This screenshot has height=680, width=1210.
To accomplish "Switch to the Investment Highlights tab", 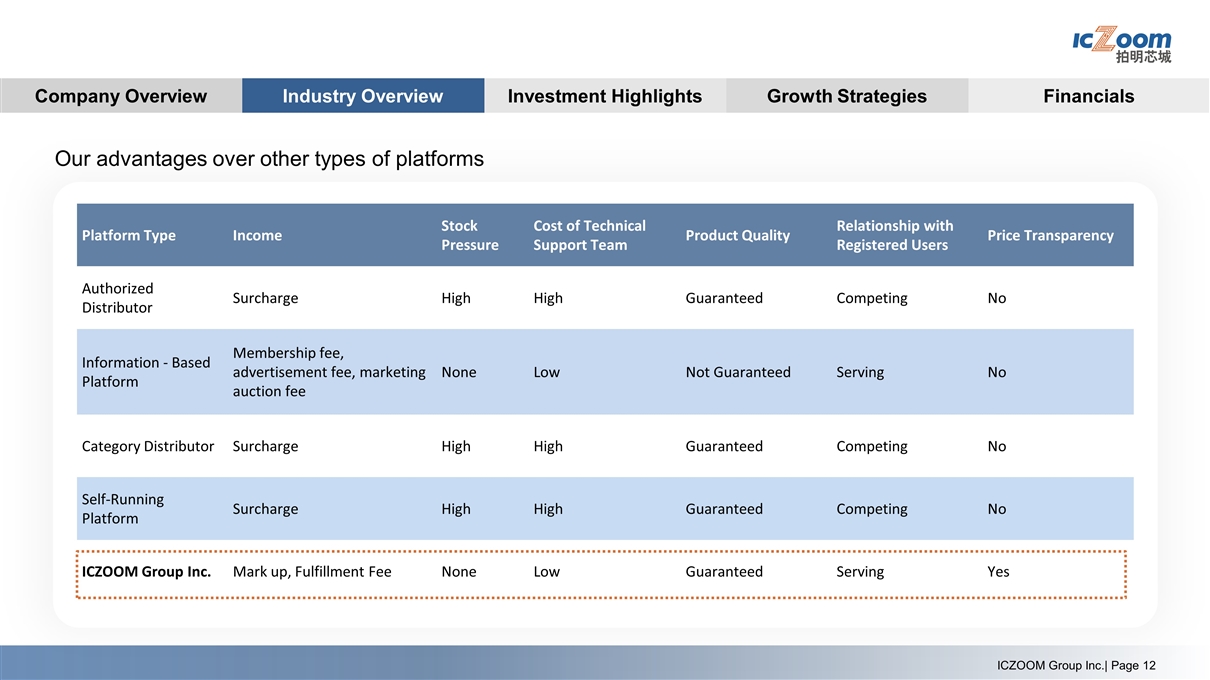I will (x=604, y=96).
